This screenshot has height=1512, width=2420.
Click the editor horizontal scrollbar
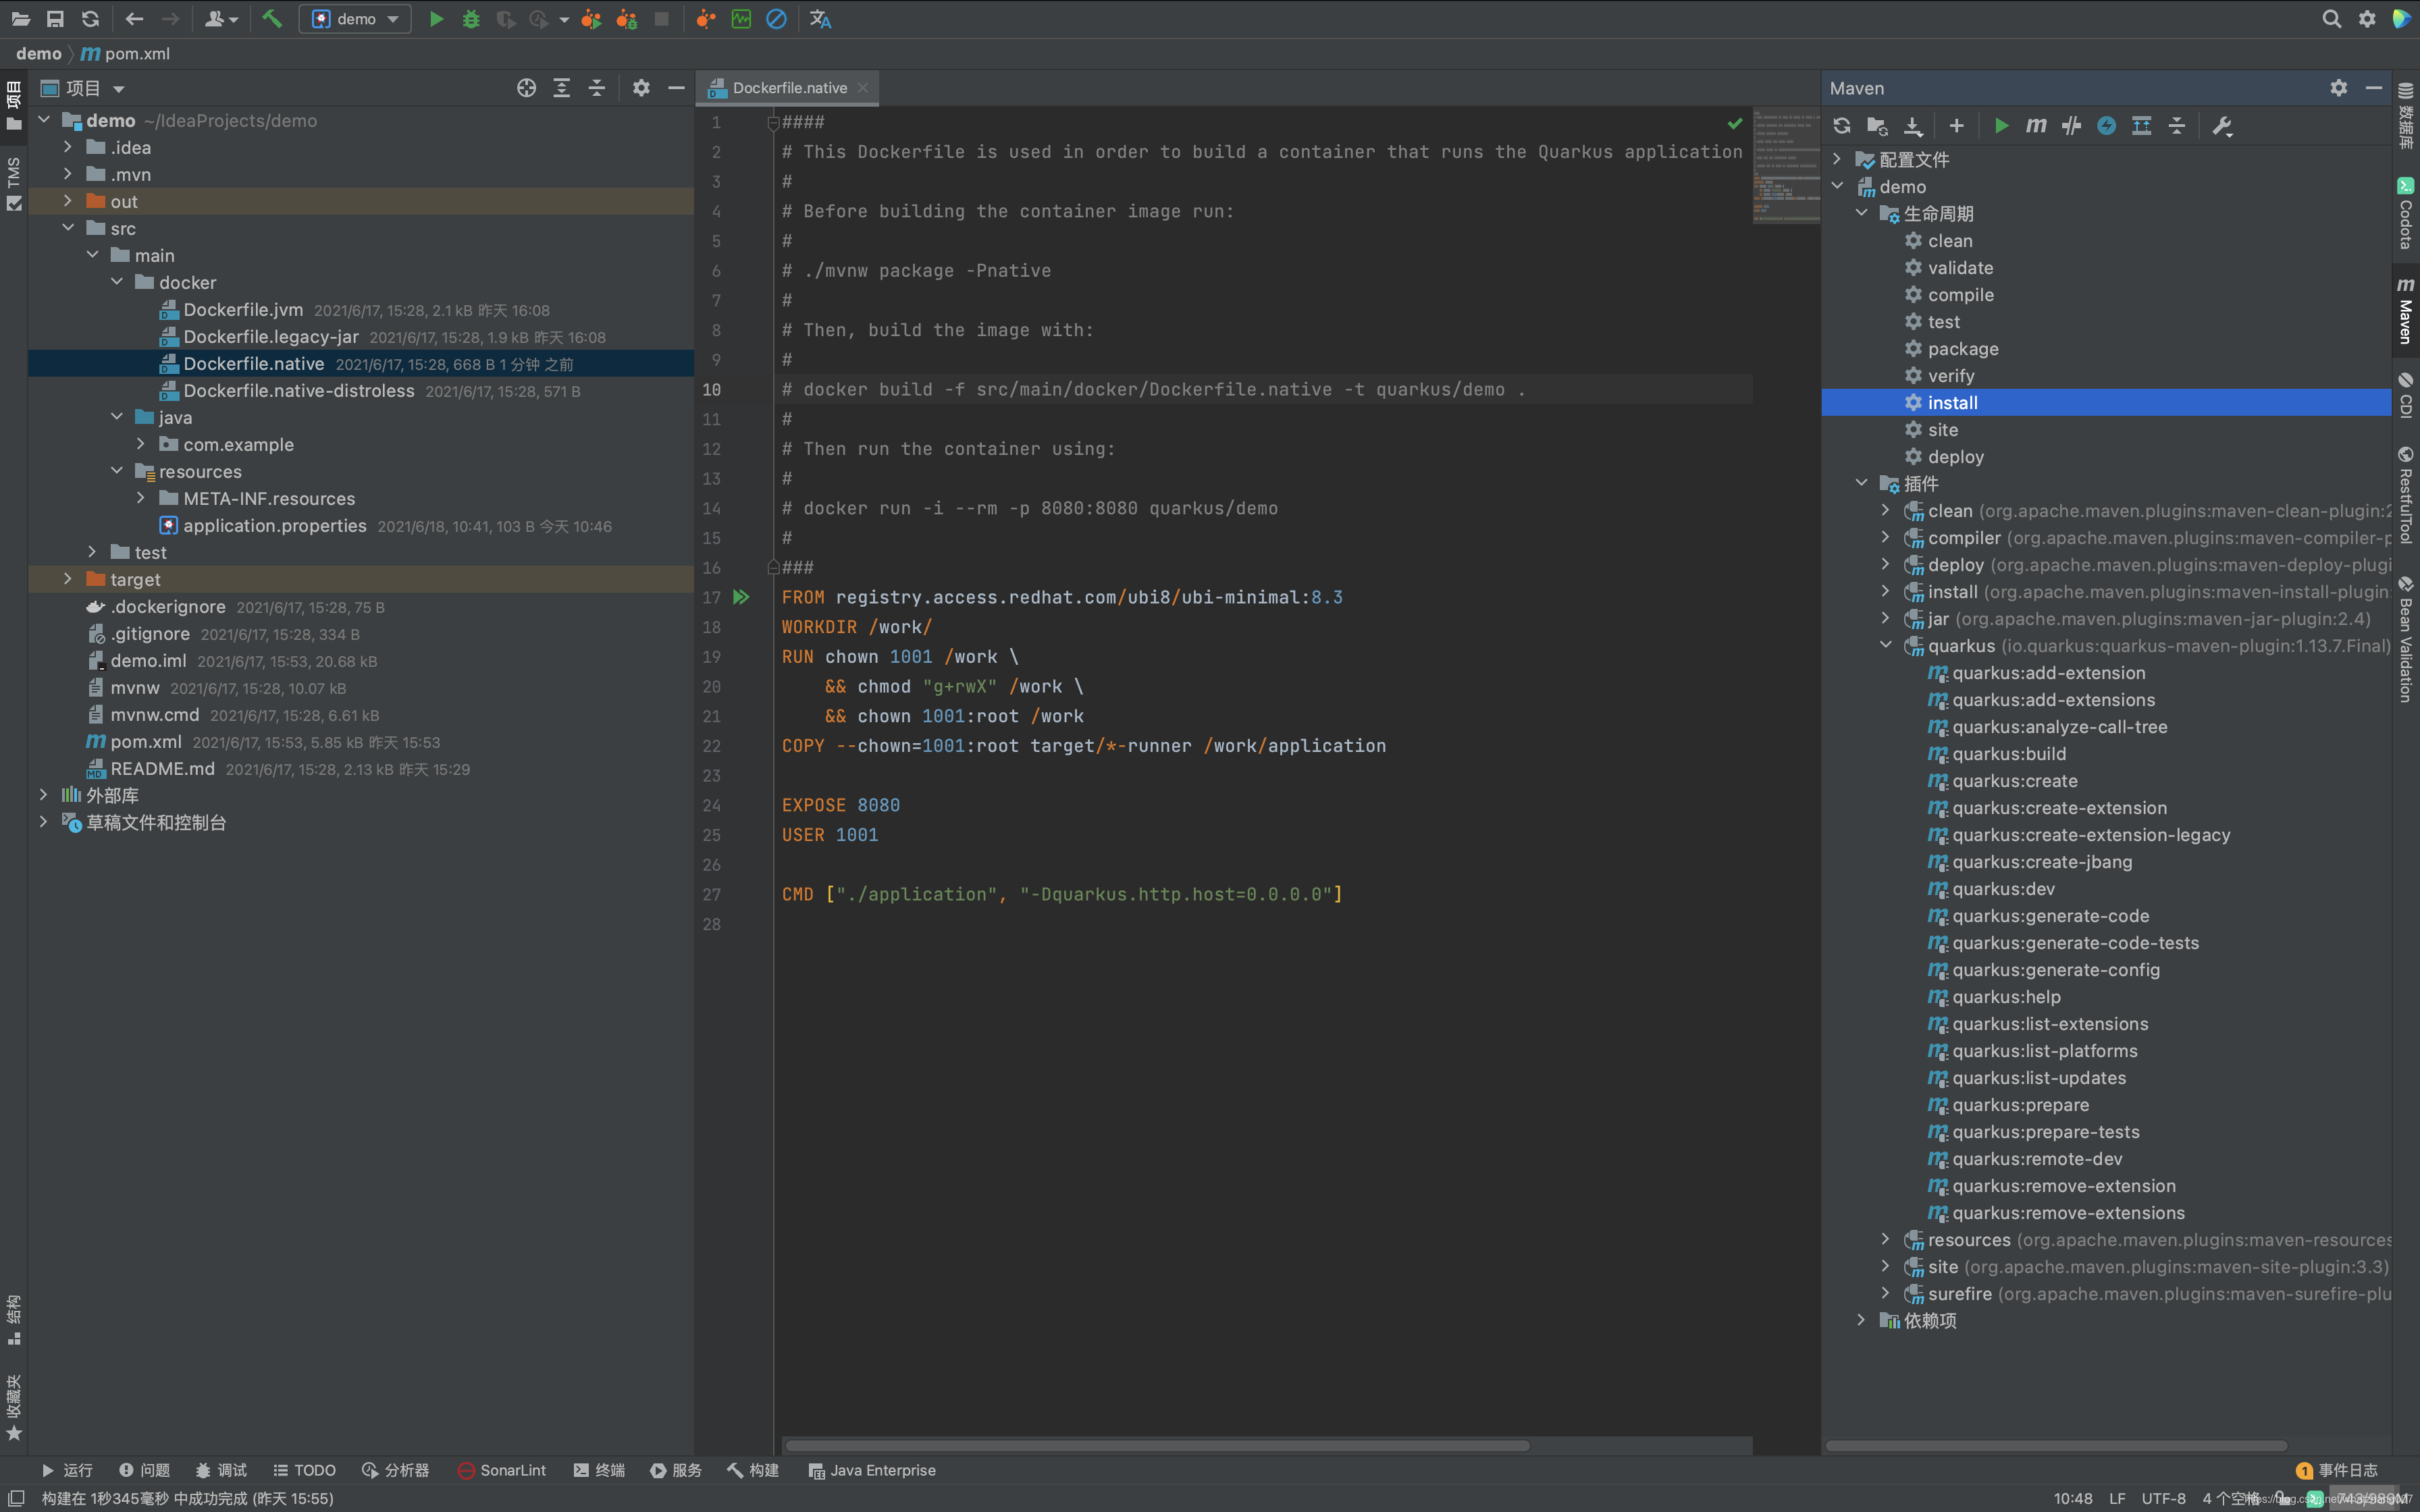[1157, 1445]
